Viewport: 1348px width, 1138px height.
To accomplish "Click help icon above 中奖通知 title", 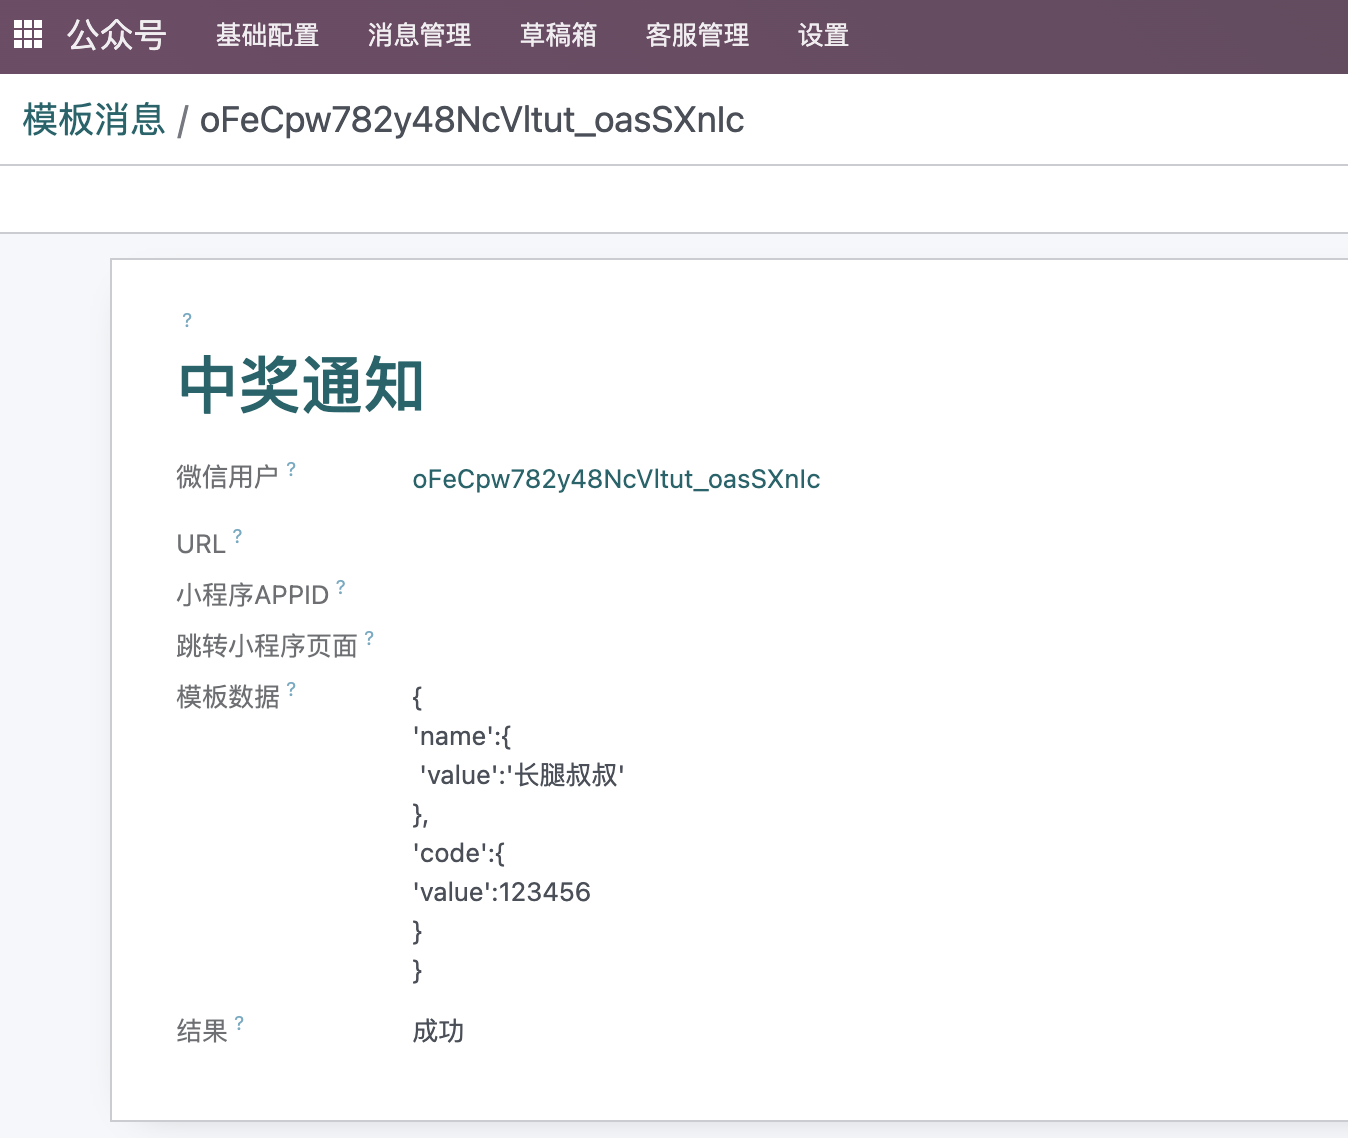I will (x=187, y=320).
